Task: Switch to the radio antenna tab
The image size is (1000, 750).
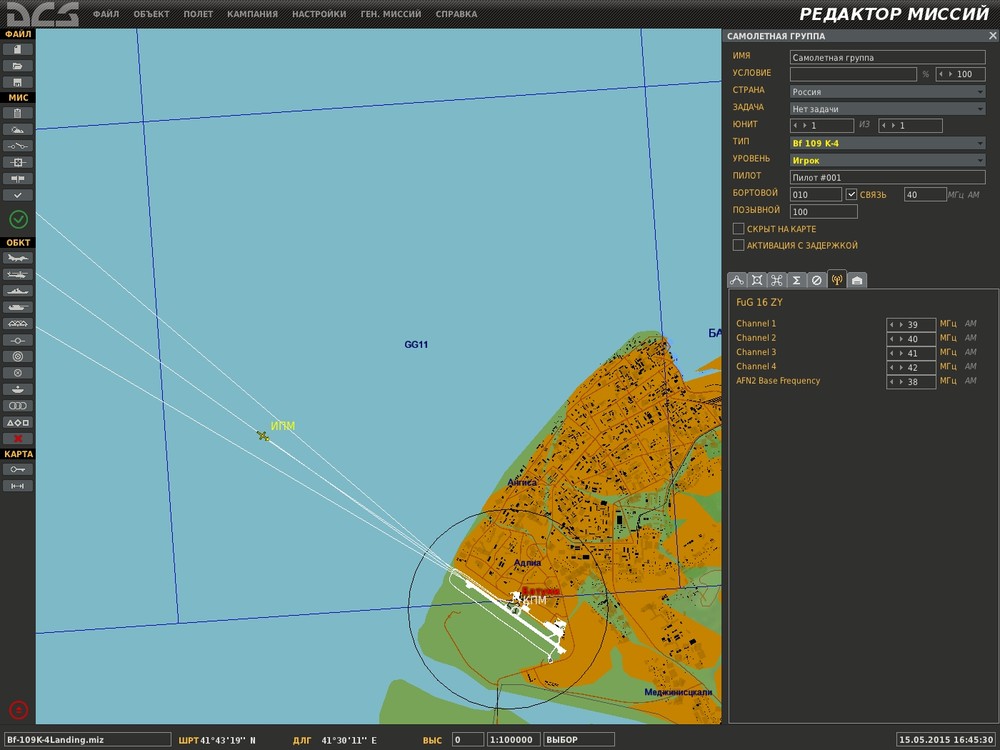Action: (x=837, y=279)
